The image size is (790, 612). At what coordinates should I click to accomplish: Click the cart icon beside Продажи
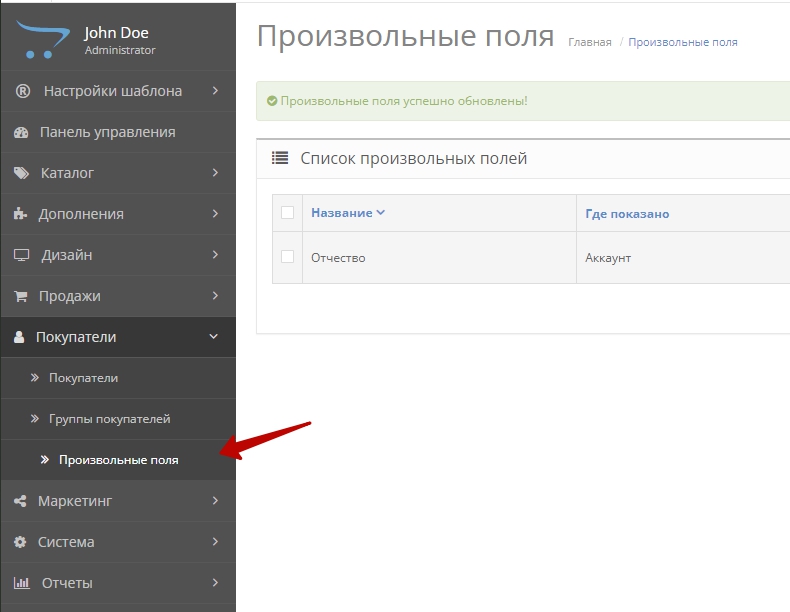click(x=21, y=296)
